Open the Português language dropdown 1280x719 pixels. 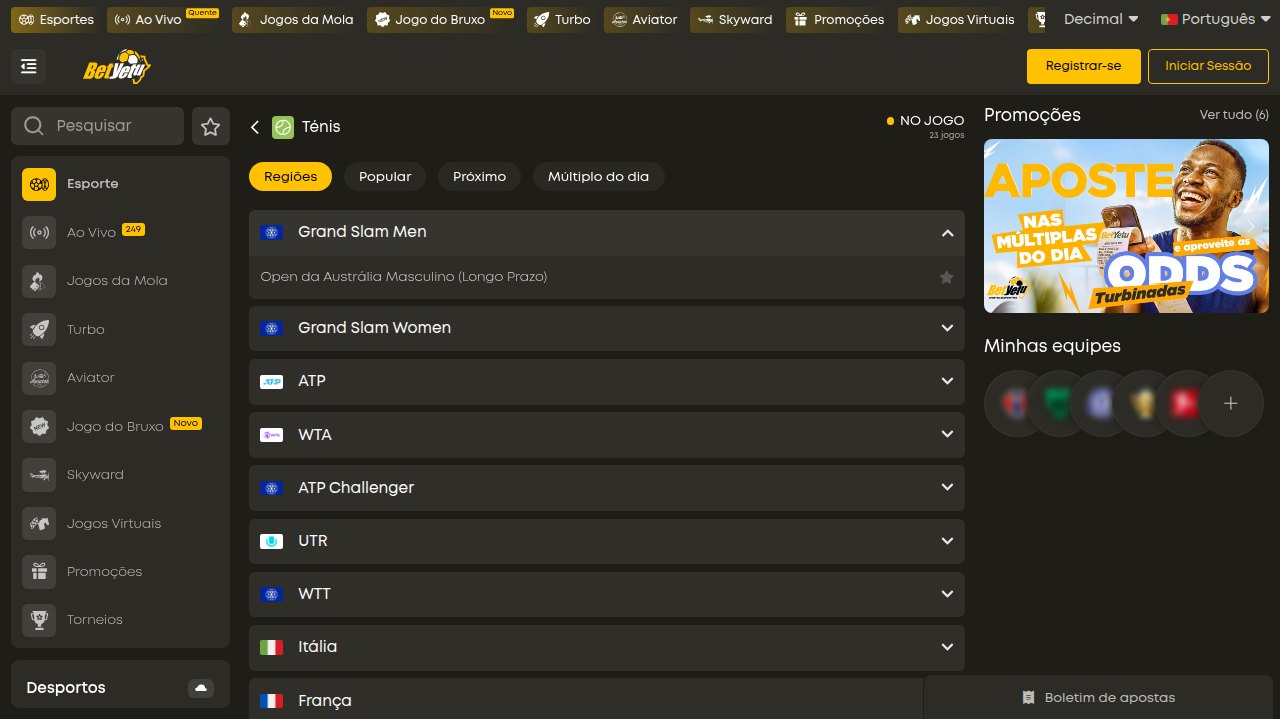click(1214, 19)
